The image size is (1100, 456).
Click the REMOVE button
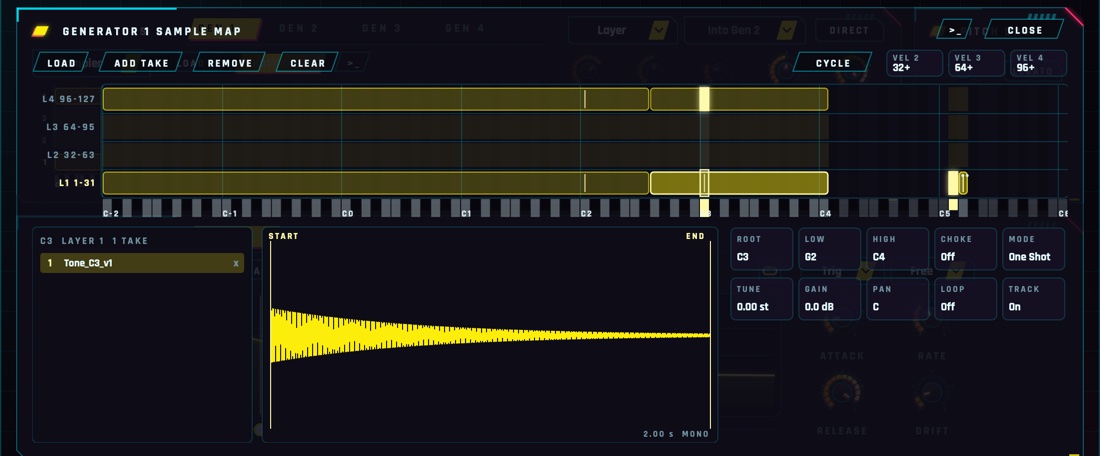[x=229, y=63]
